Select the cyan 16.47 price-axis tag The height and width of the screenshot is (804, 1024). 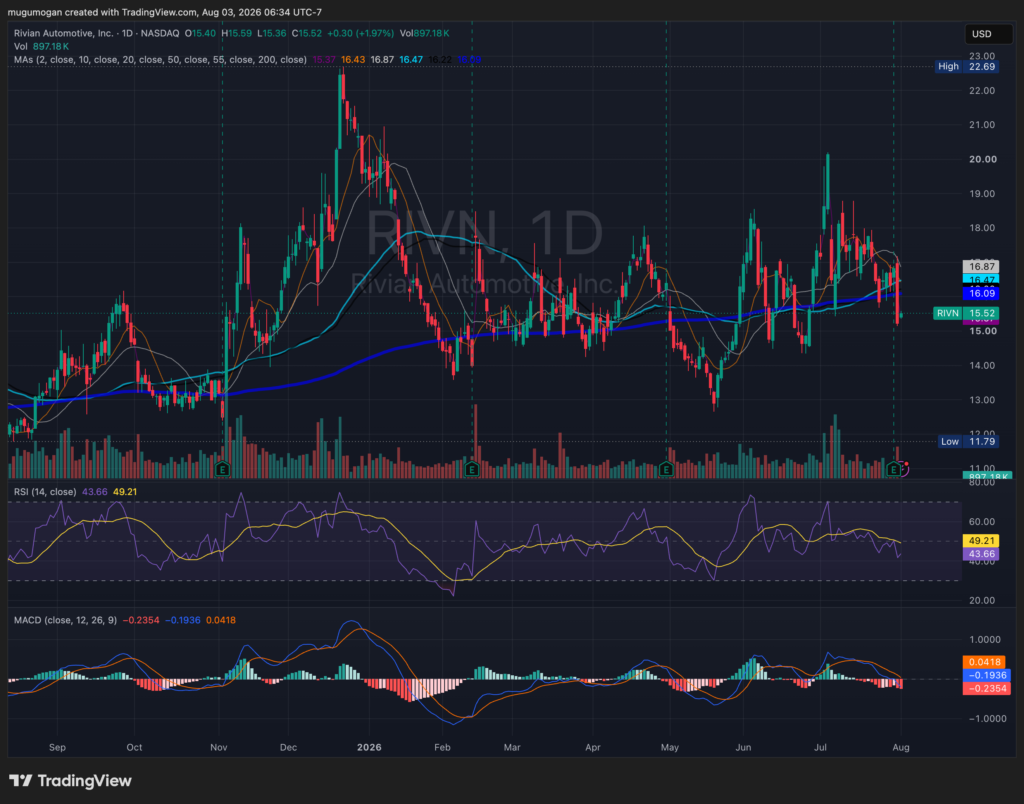981,280
